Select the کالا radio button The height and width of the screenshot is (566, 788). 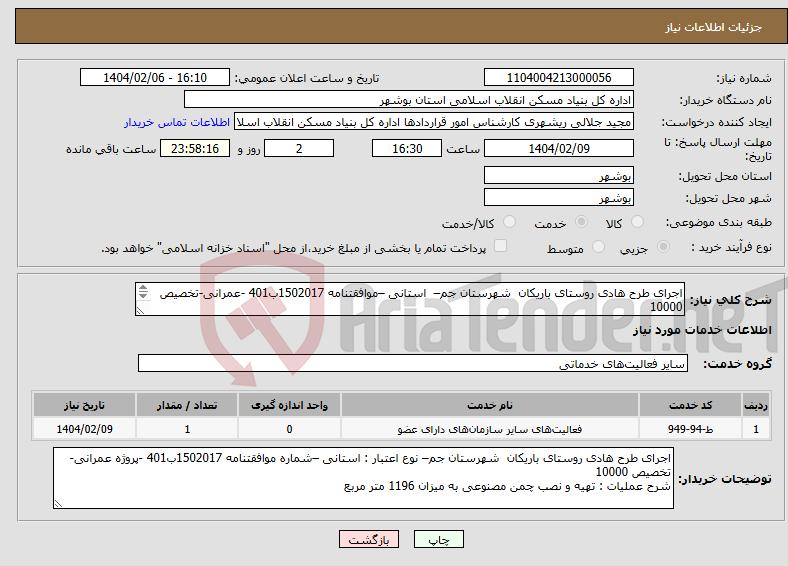[637, 222]
